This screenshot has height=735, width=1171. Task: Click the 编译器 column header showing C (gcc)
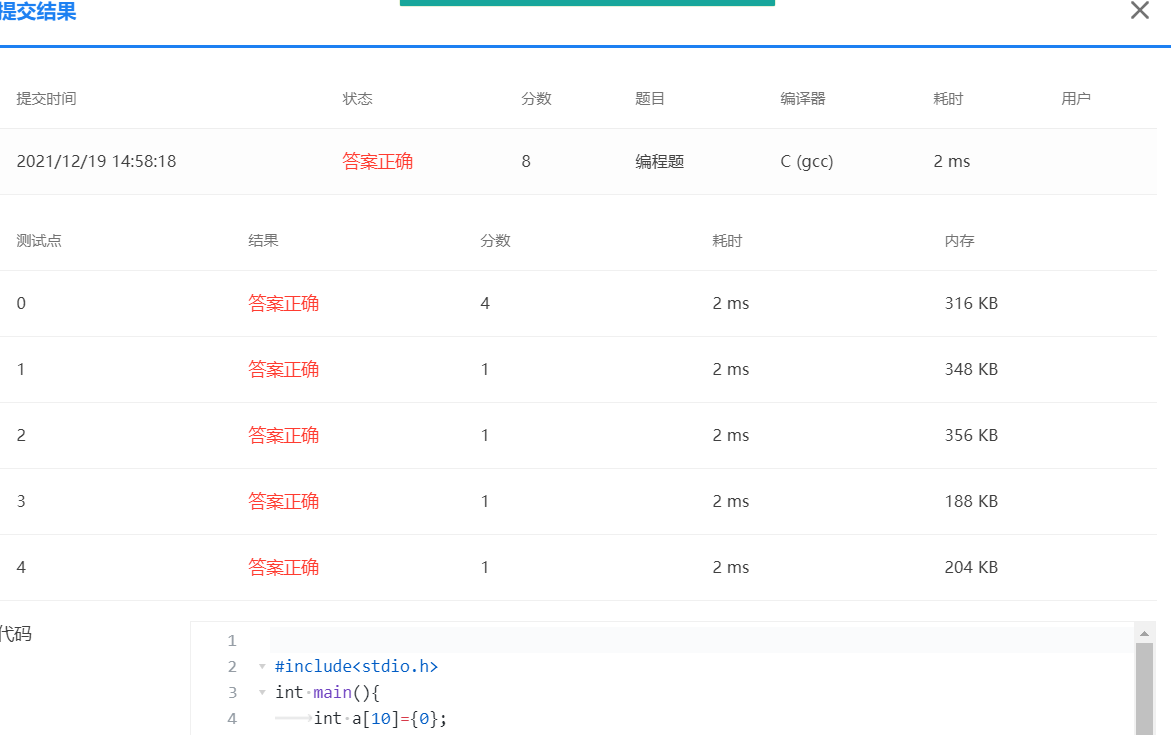point(803,98)
